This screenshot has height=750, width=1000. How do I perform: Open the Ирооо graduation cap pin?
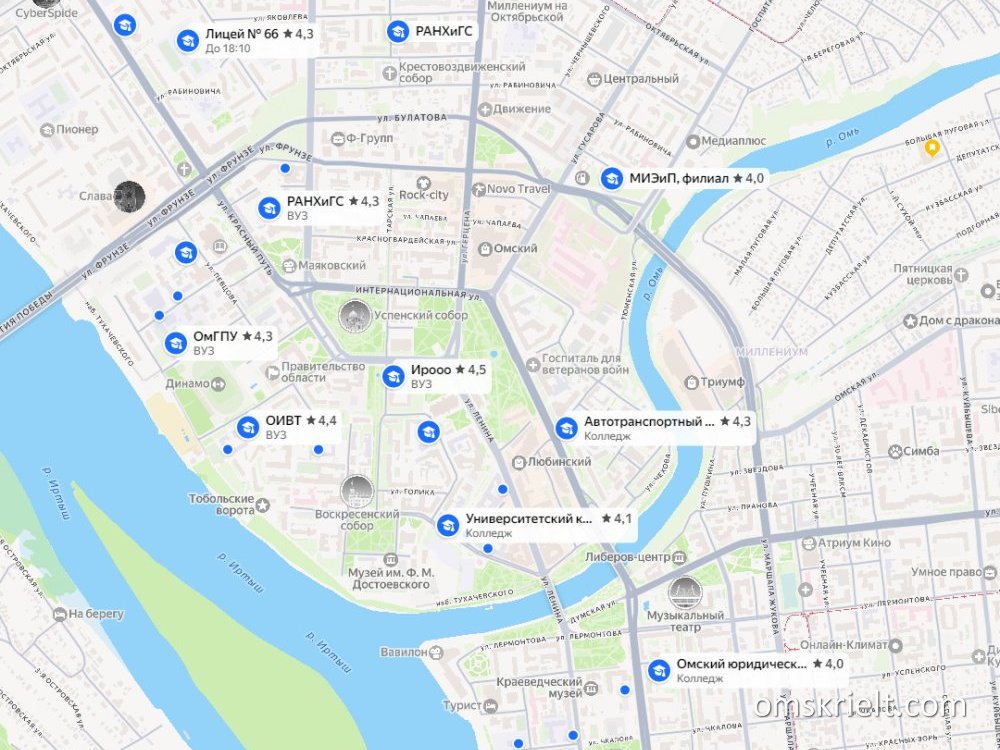tap(393, 376)
